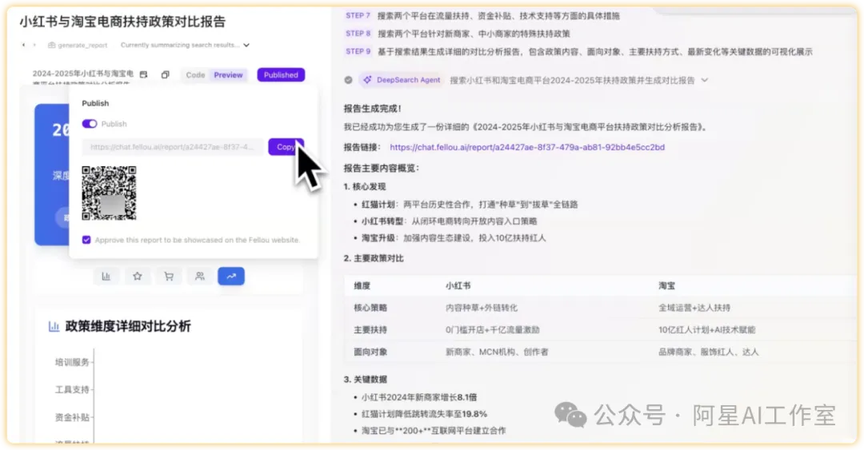864x450 pixels.
Task: Click the heading 2. 主要政策对比
Action: coord(374,258)
